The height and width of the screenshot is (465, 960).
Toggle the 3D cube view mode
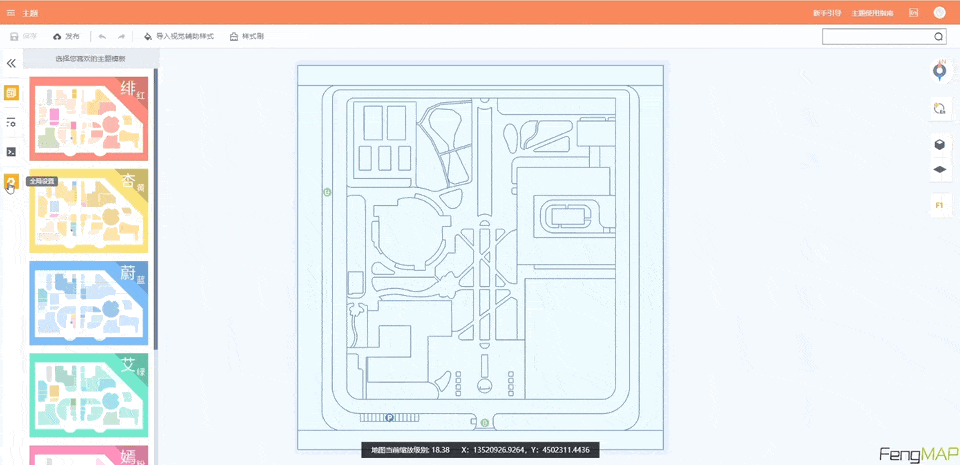coord(939,144)
